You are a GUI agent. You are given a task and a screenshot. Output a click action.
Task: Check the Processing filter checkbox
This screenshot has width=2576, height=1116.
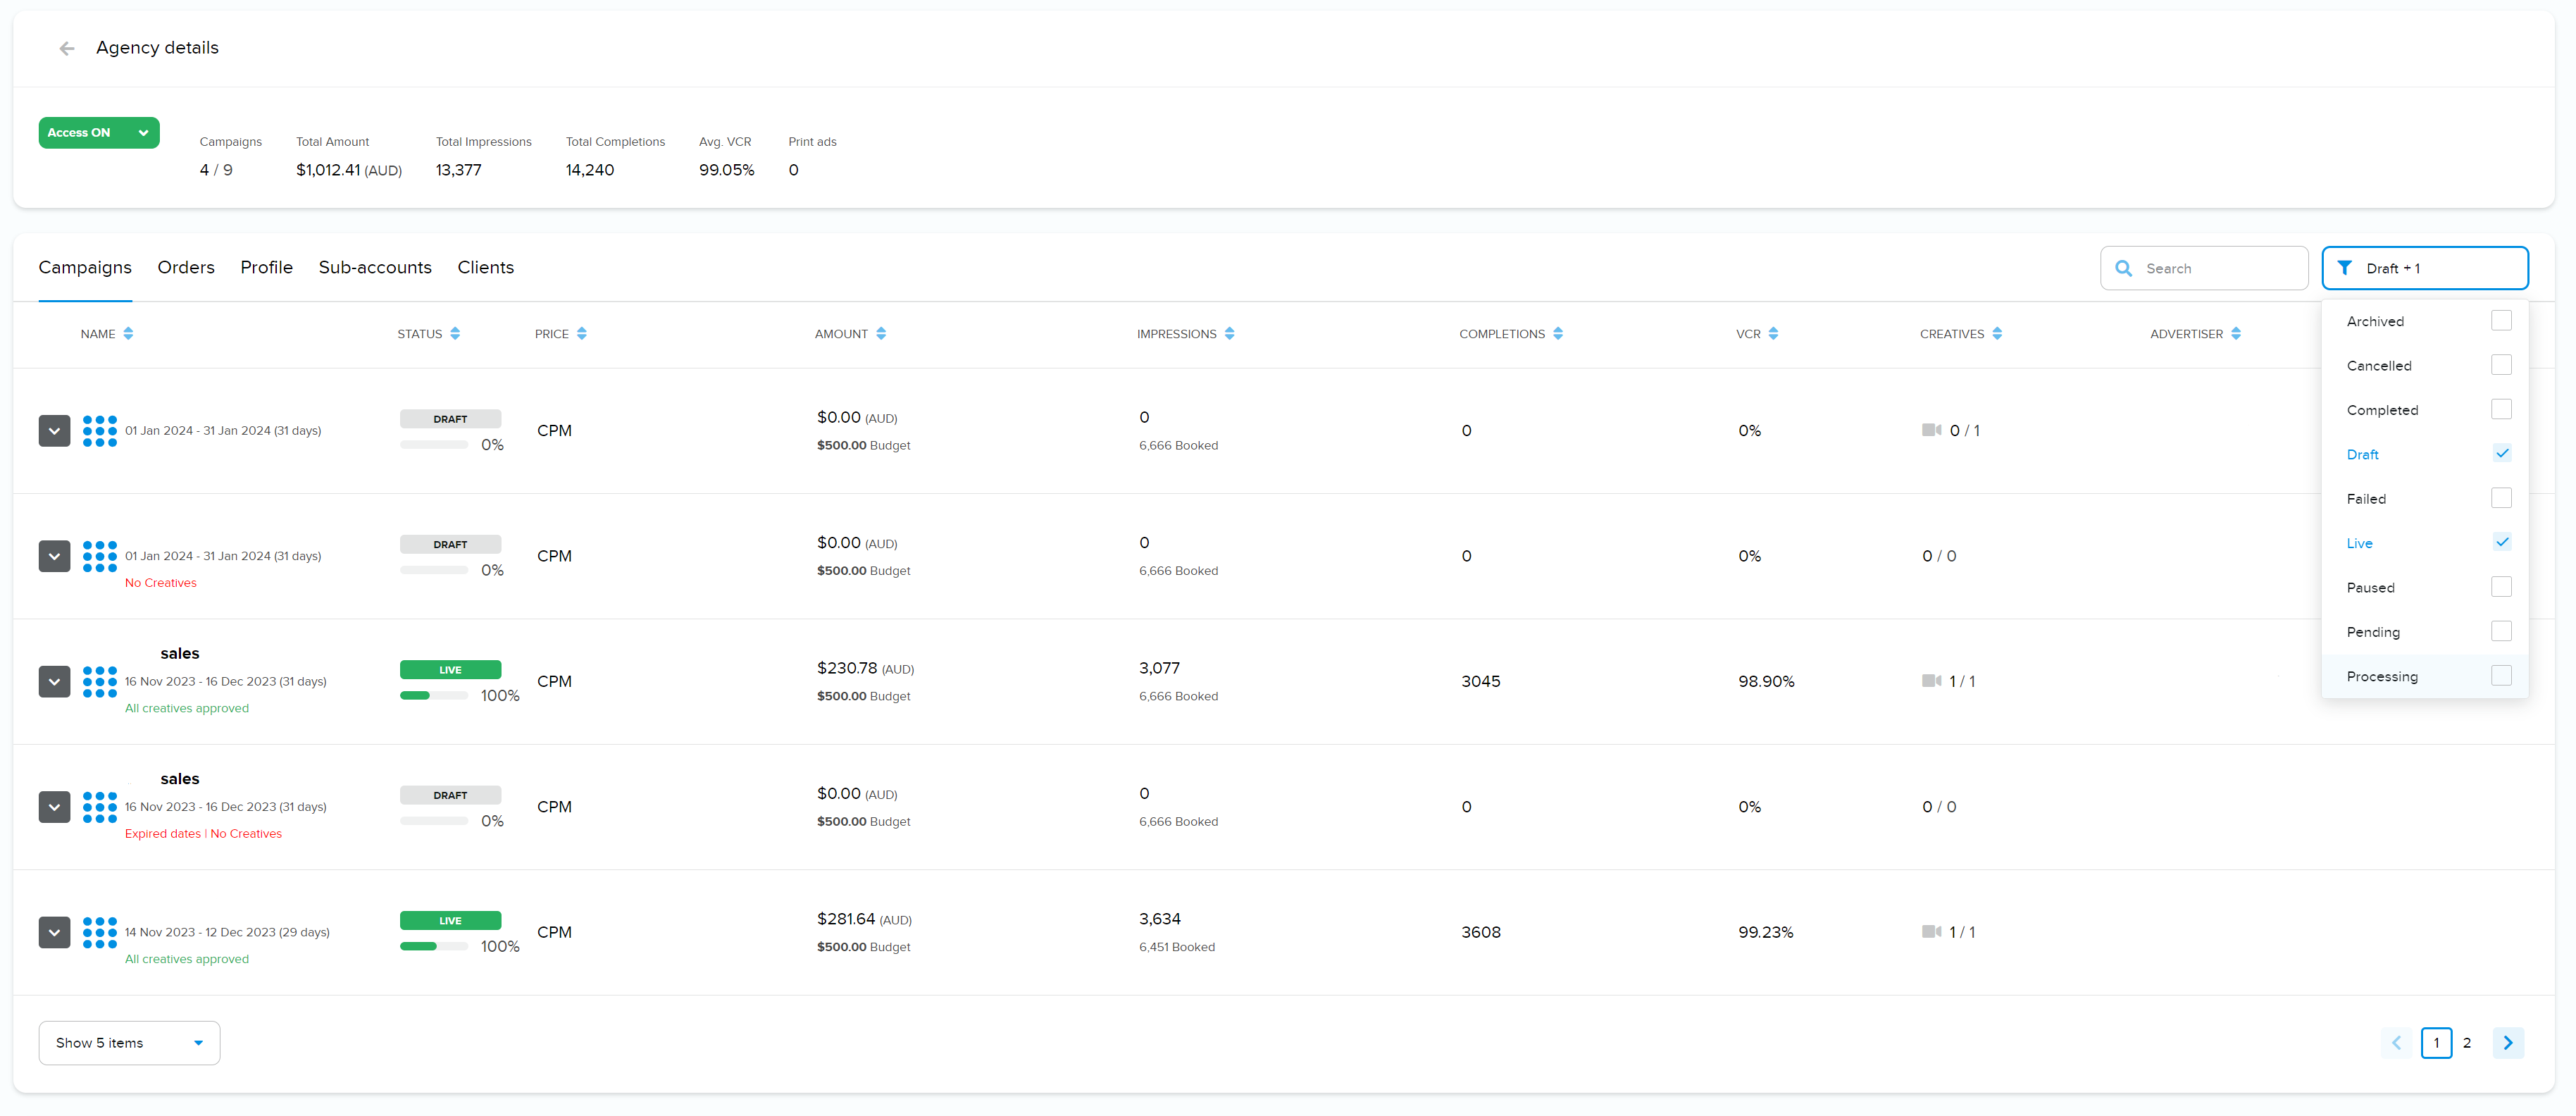[2501, 676]
